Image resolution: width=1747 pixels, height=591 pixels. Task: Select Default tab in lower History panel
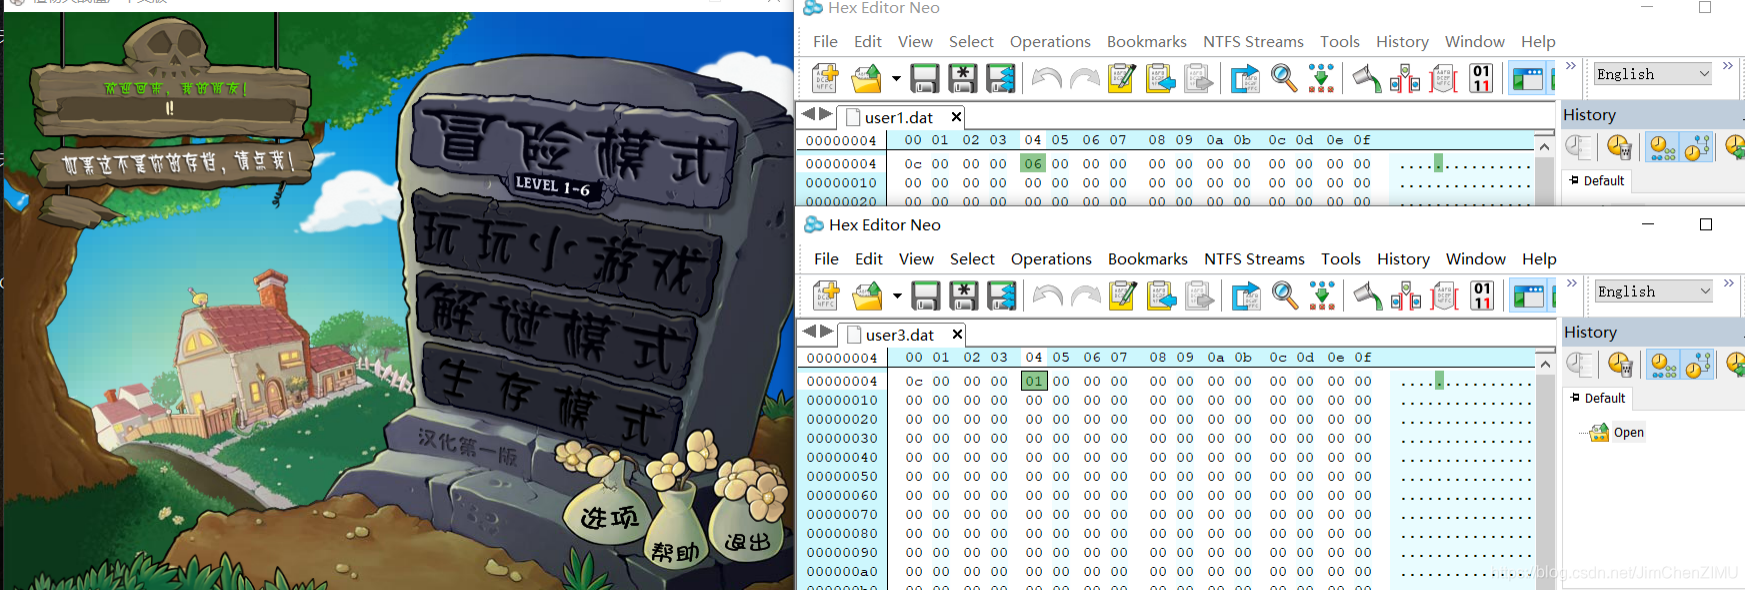[x=1597, y=398]
